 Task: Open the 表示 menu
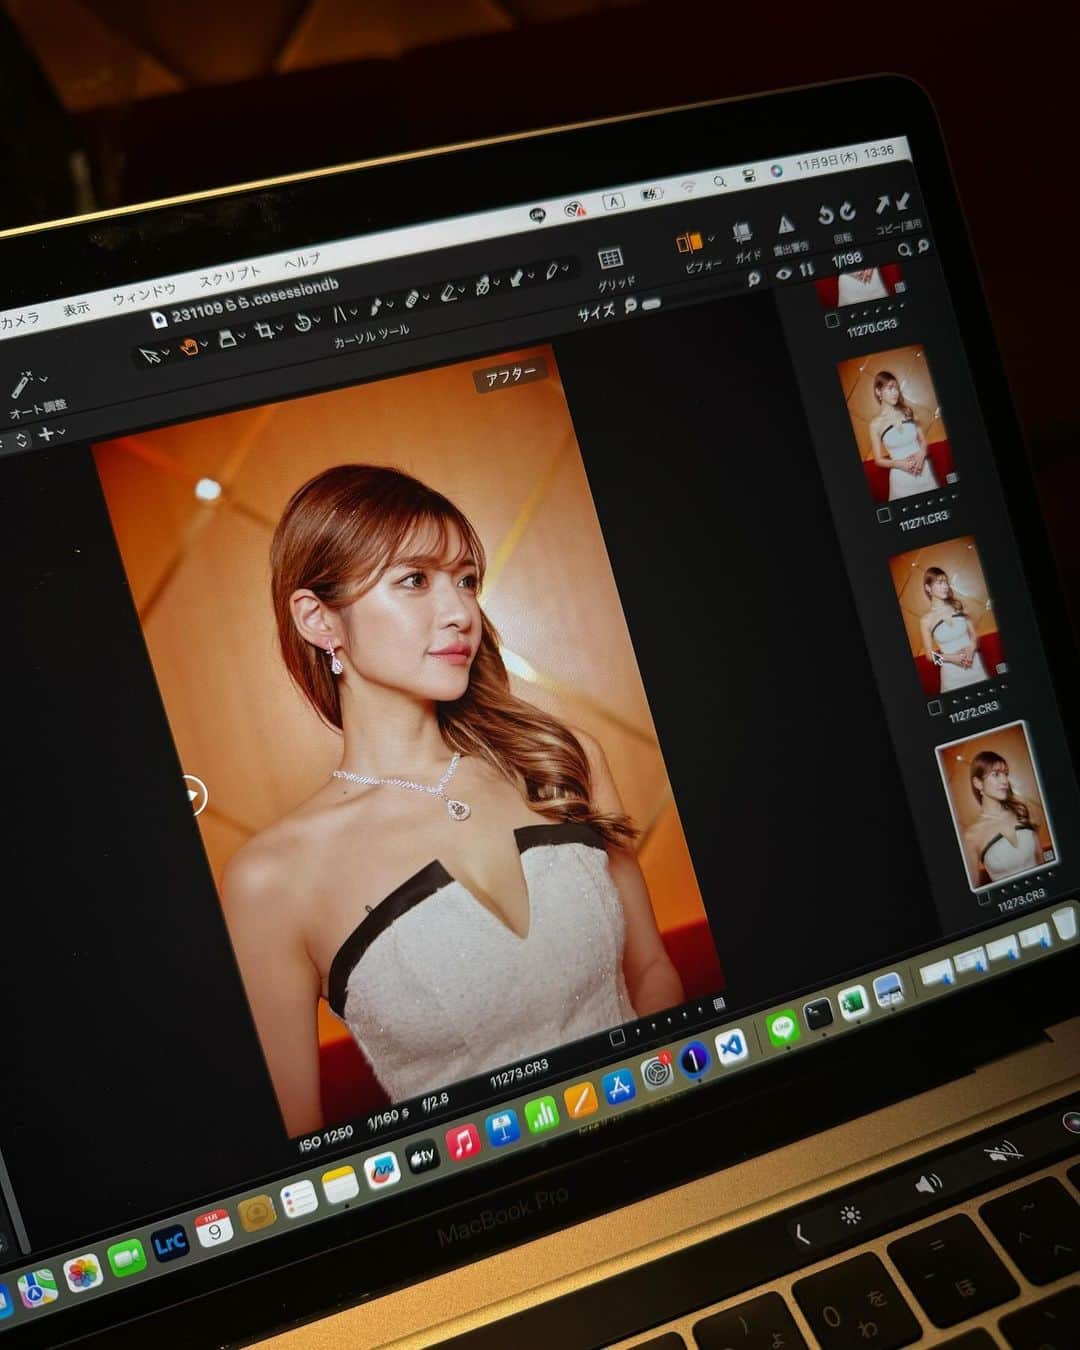click(76, 308)
